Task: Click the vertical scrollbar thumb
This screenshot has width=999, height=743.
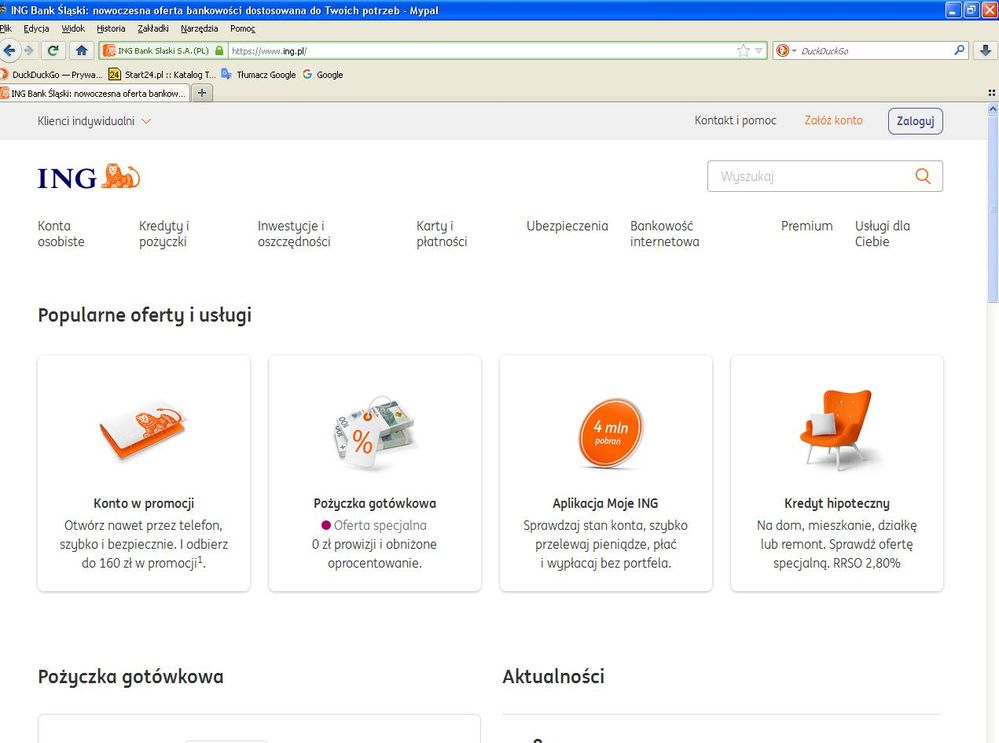Action: coord(993,209)
